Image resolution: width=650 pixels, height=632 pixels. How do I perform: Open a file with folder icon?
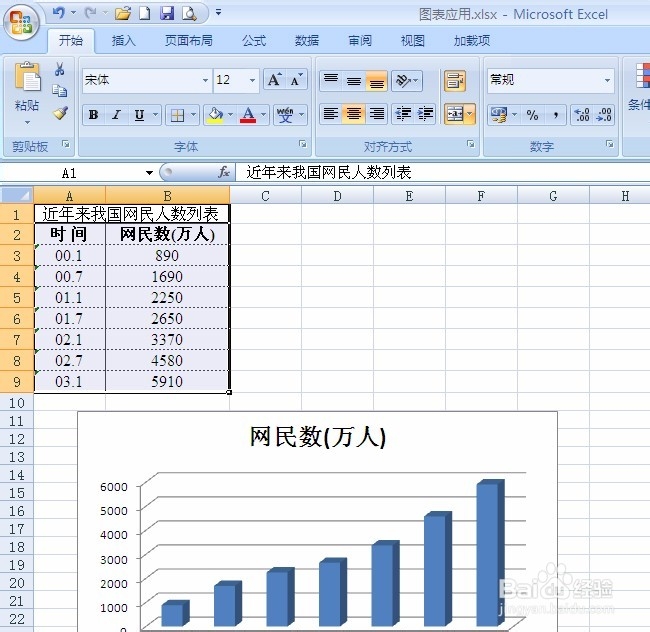click(123, 14)
